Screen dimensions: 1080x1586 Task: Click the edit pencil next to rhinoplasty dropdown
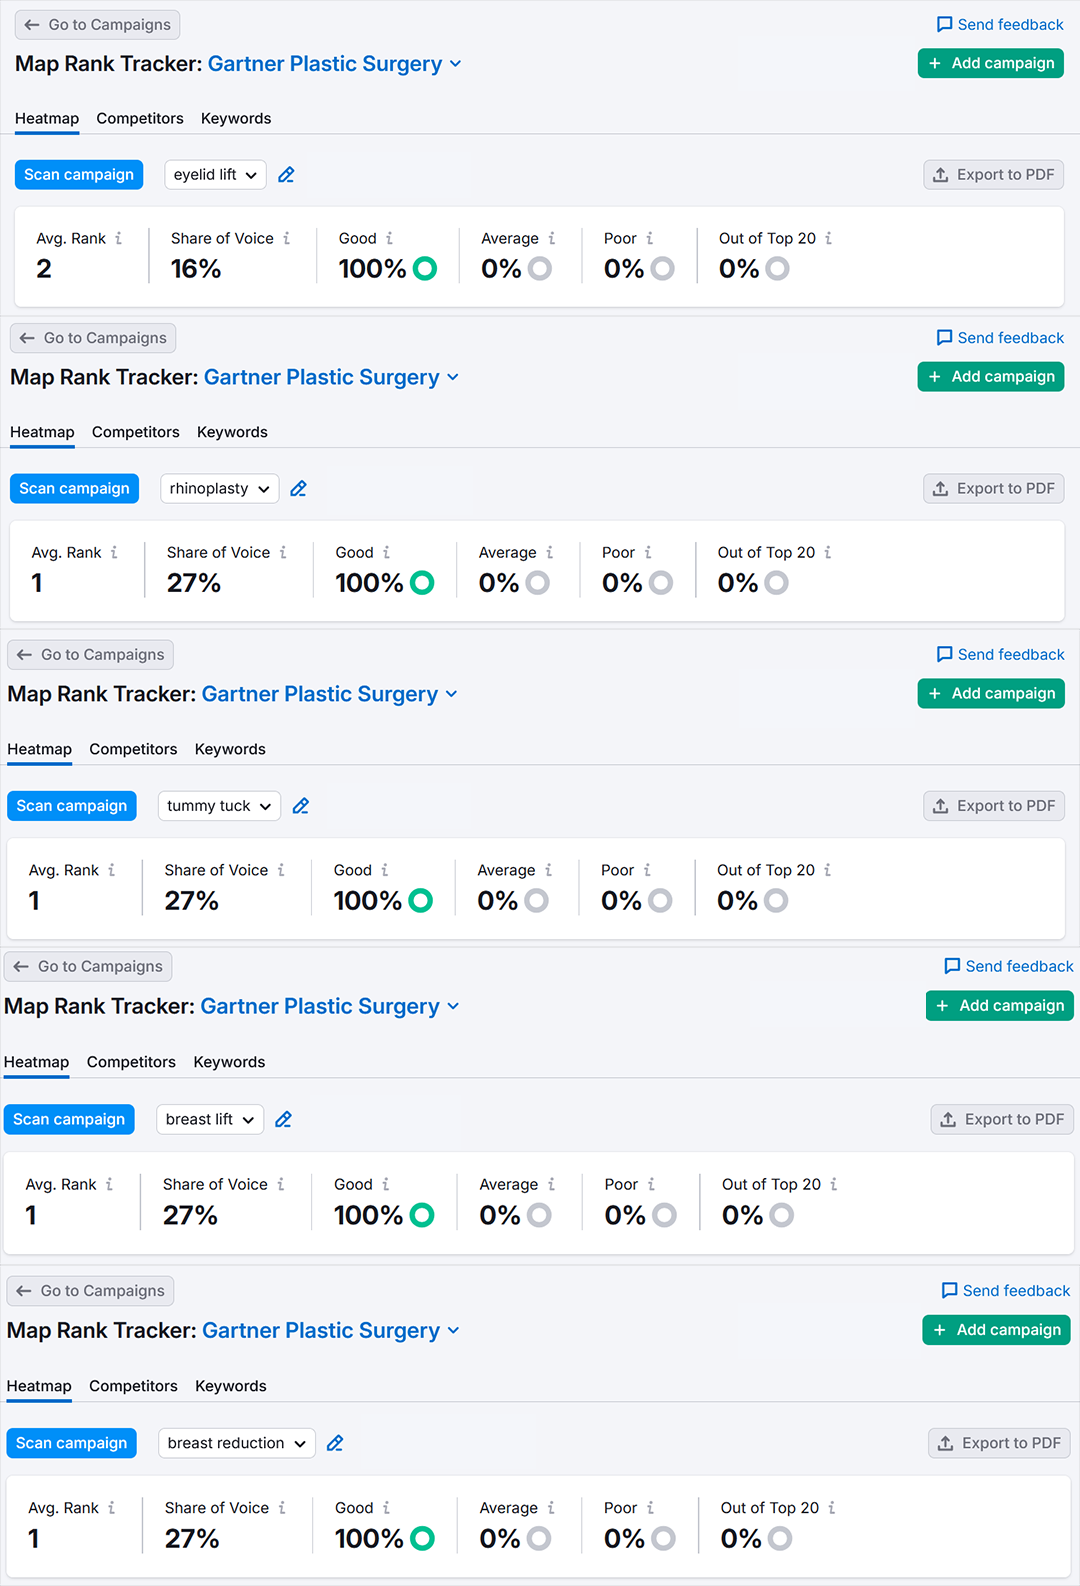click(298, 489)
